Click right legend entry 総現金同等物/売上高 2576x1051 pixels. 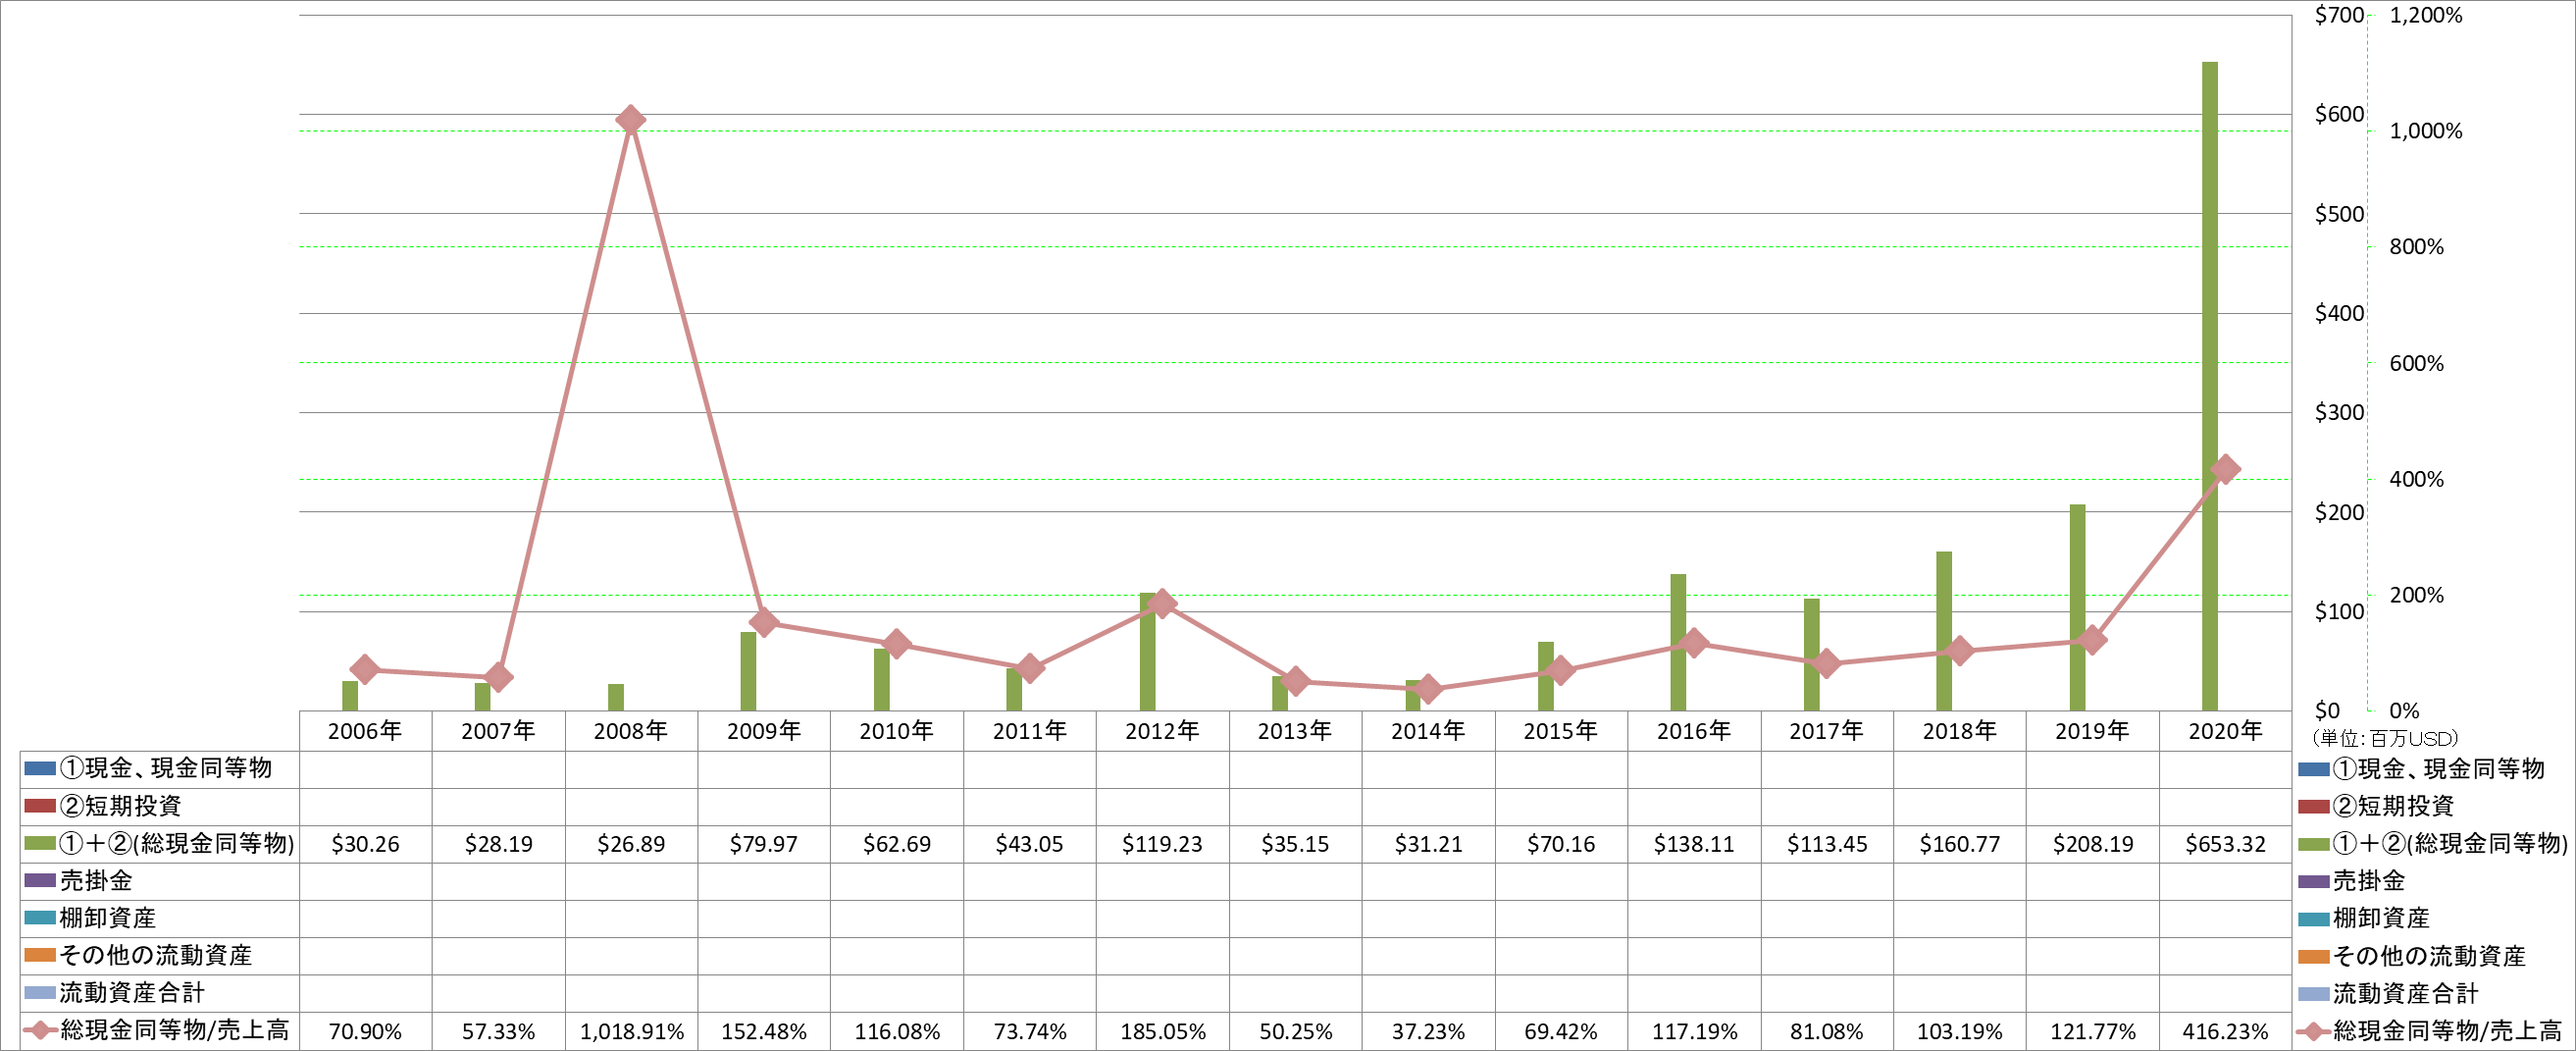pyautogui.click(x=2430, y=1030)
